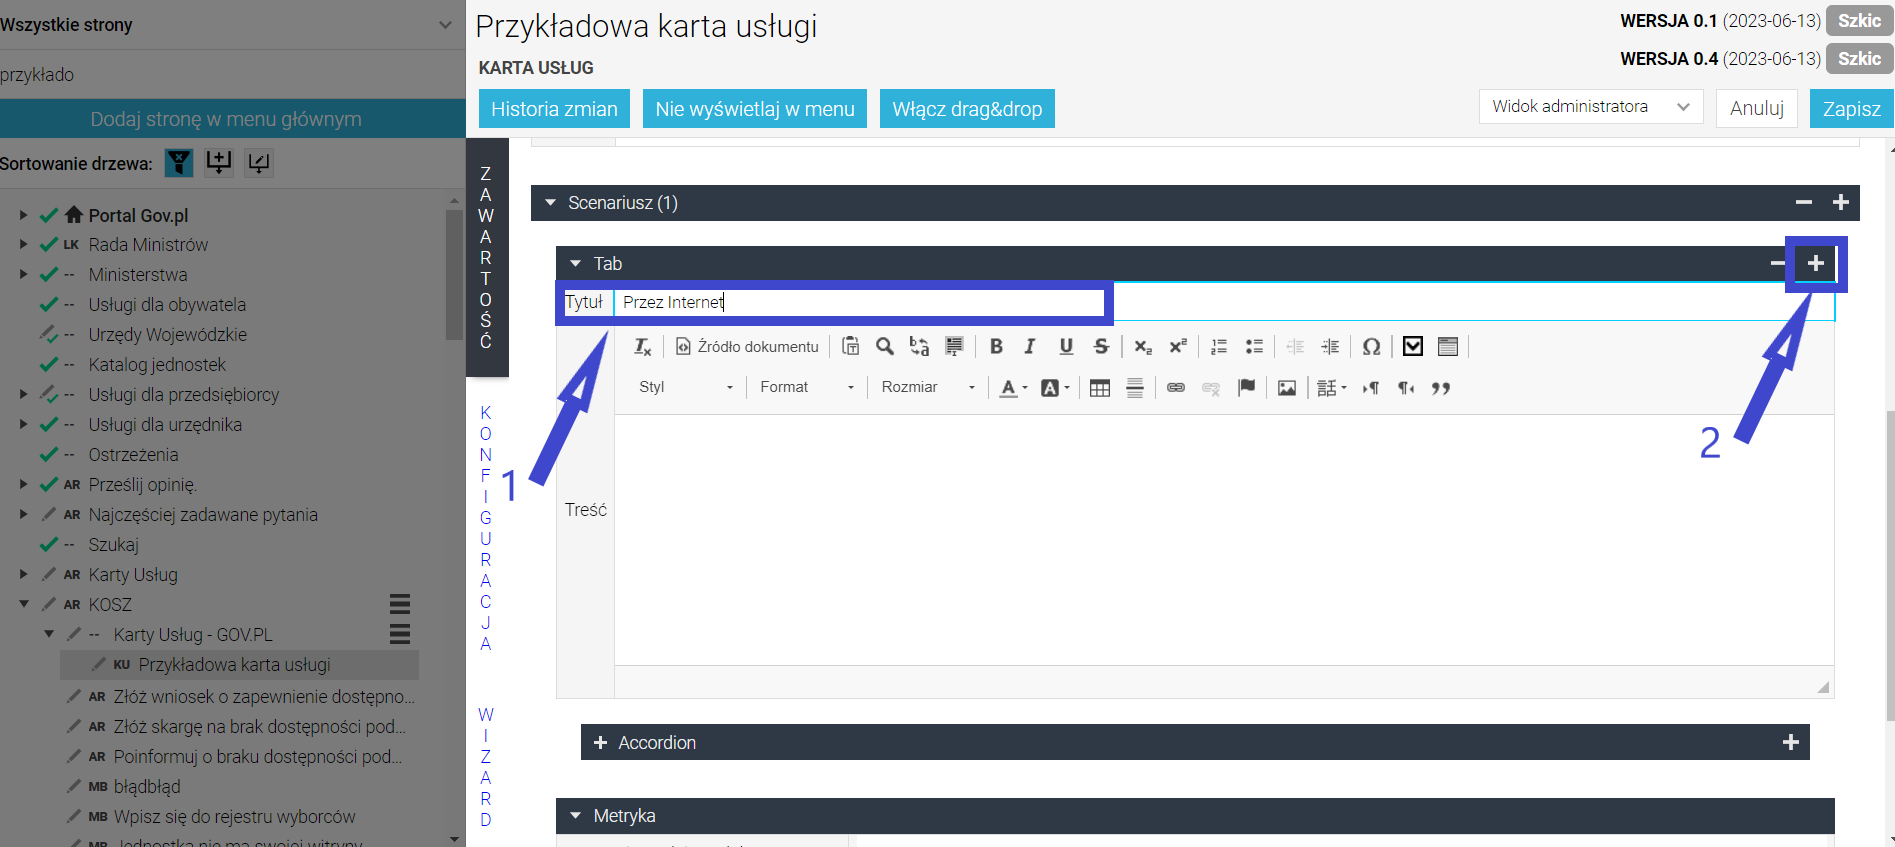Insert an anchor flag

pos(1246,388)
